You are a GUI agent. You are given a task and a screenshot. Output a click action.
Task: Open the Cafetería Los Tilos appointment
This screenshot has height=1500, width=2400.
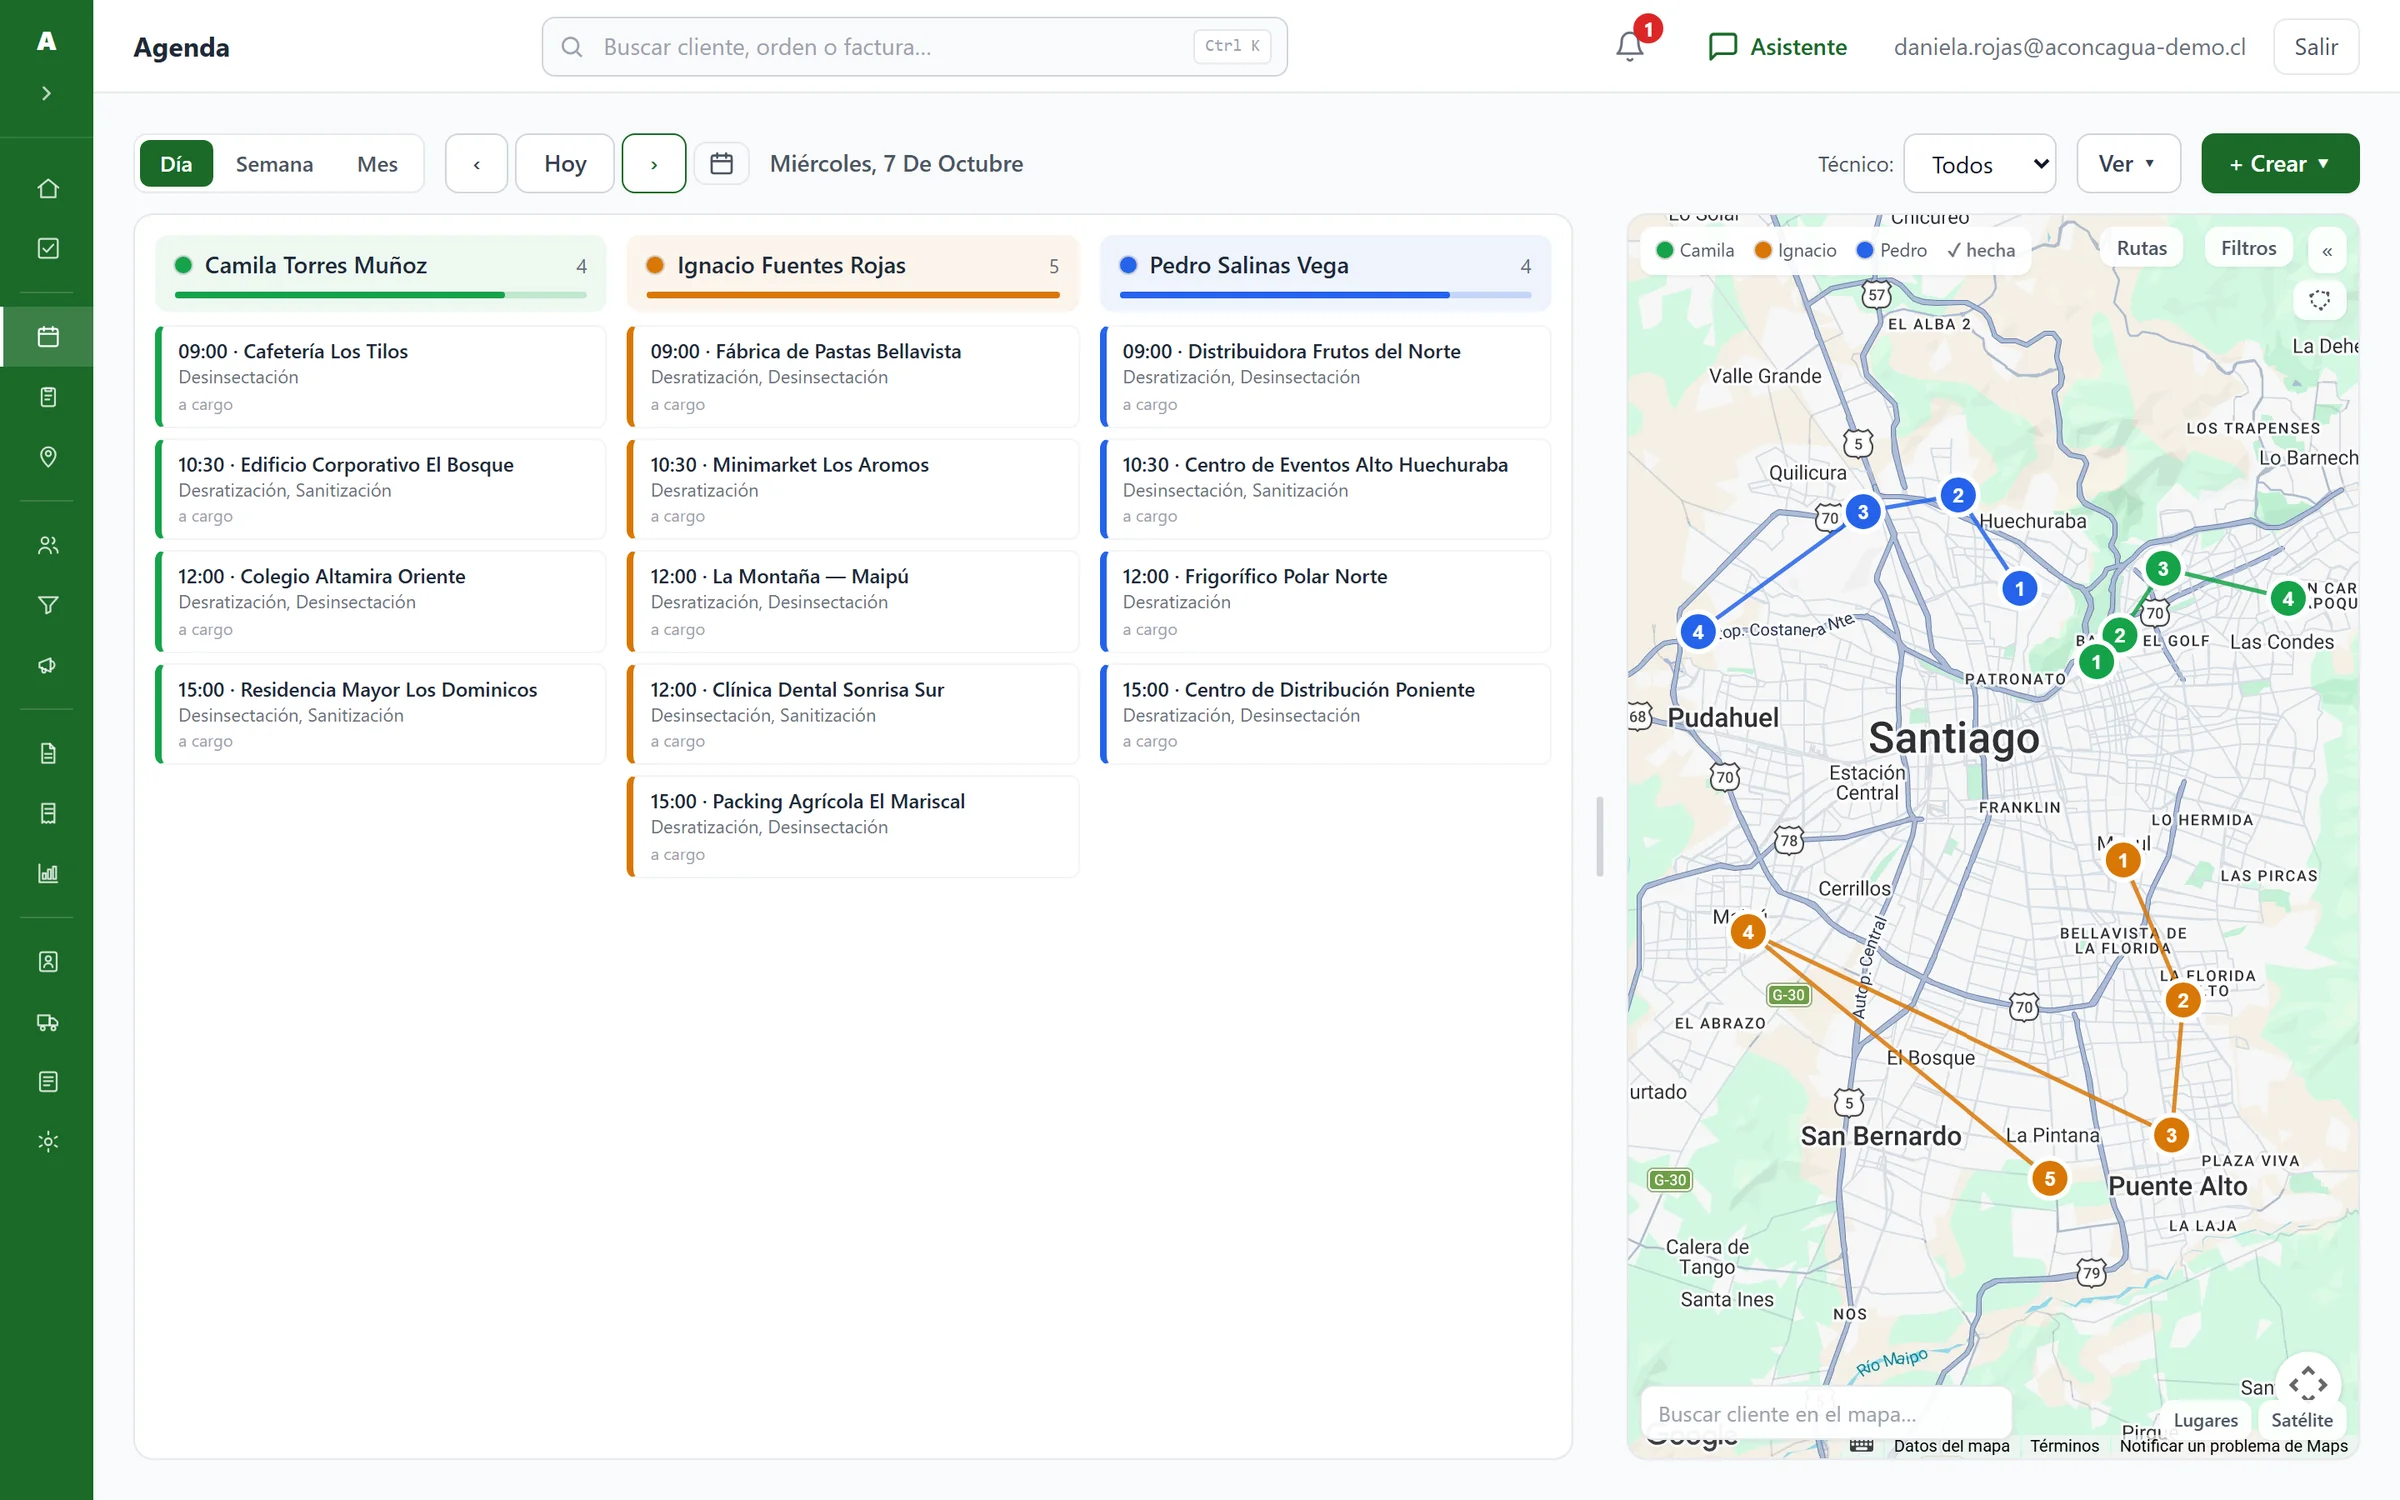(x=380, y=377)
